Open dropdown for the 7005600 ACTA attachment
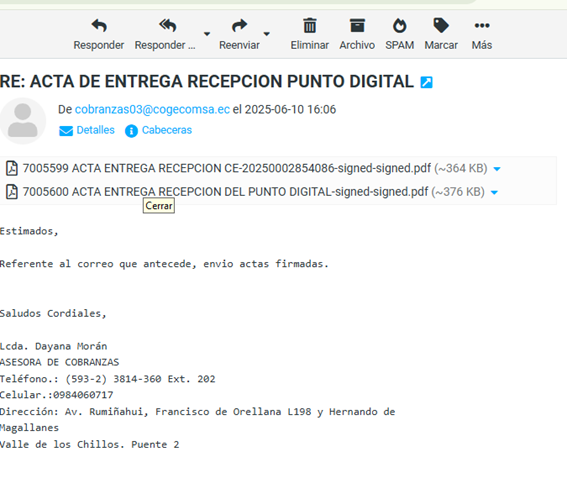The image size is (567, 494). pos(494,192)
